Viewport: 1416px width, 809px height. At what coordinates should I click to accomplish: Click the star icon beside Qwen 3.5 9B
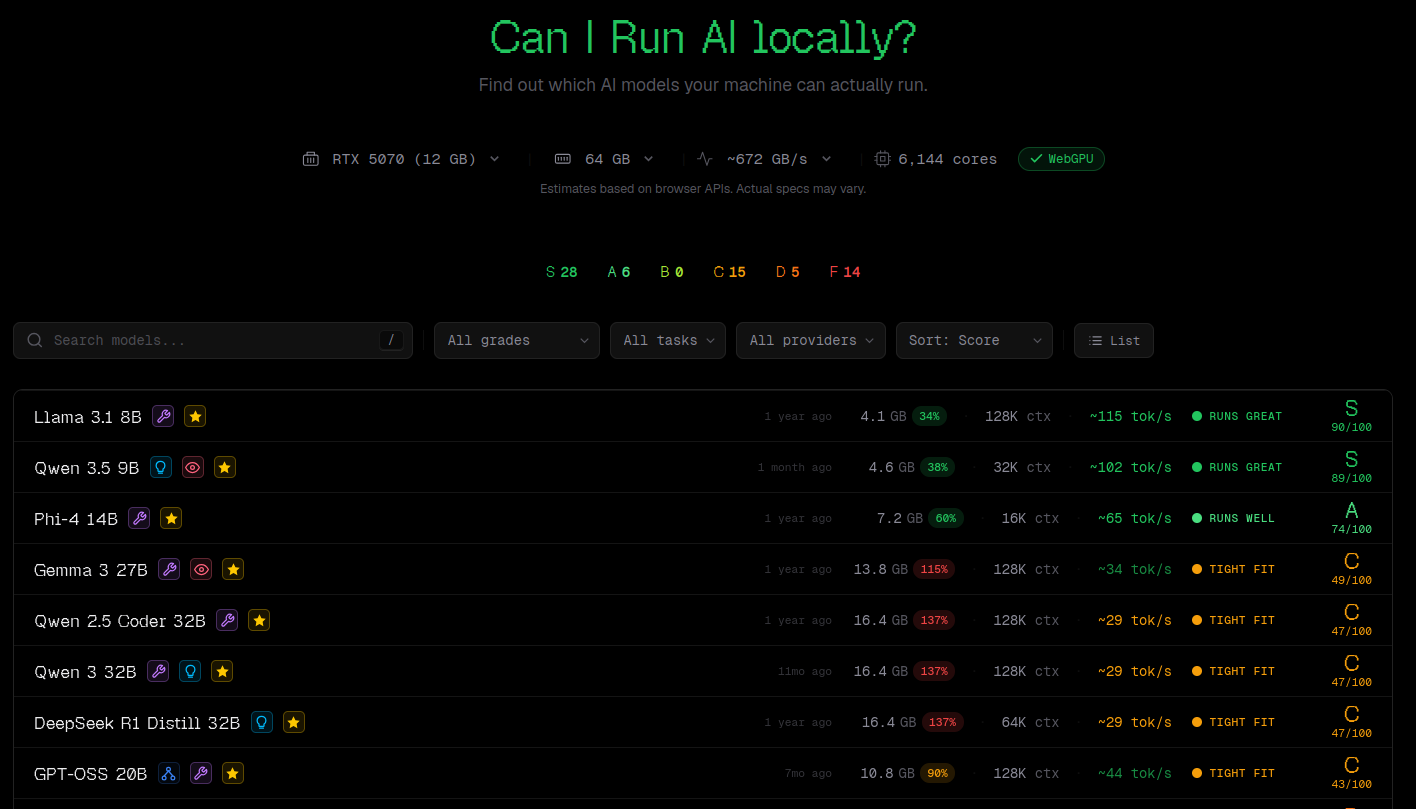click(225, 467)
